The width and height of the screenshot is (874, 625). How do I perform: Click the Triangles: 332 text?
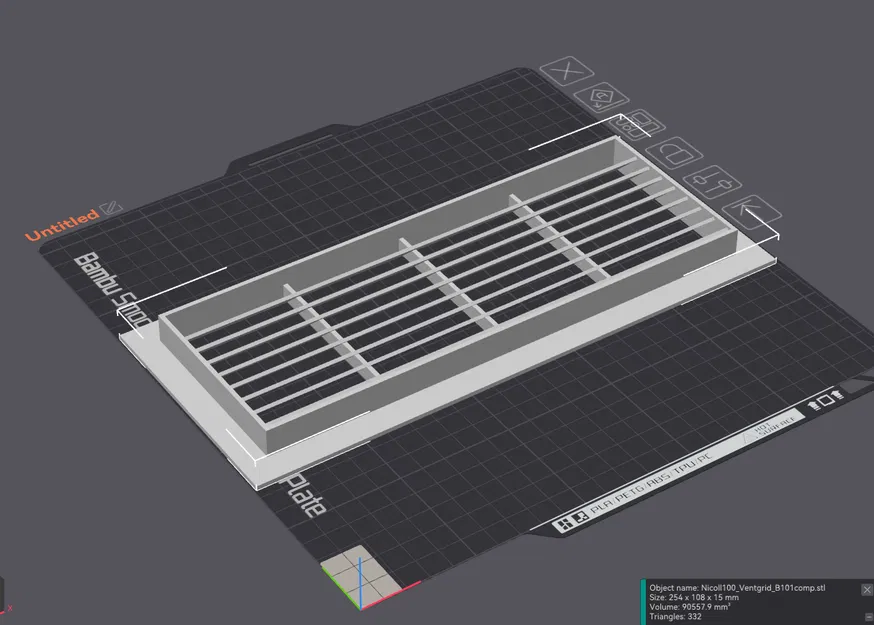[675, 617]
